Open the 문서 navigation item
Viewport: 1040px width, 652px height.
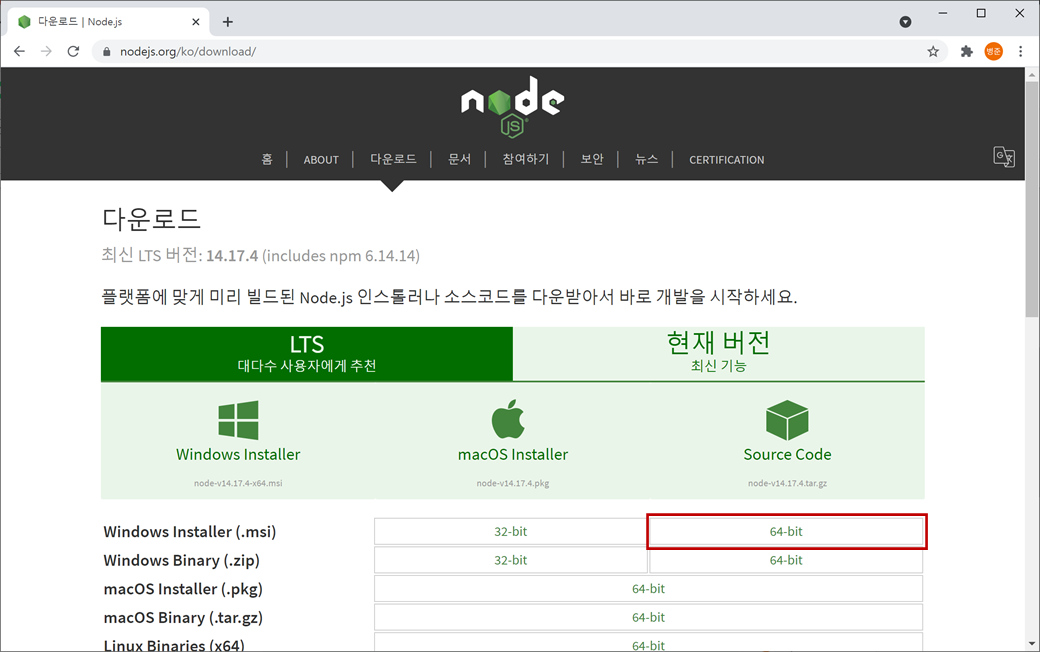click(x=459, y=159)
